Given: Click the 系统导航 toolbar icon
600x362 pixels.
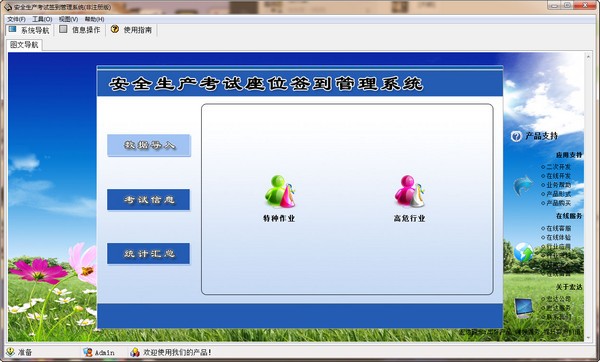Looking at the screenshot, I should 13,29.
